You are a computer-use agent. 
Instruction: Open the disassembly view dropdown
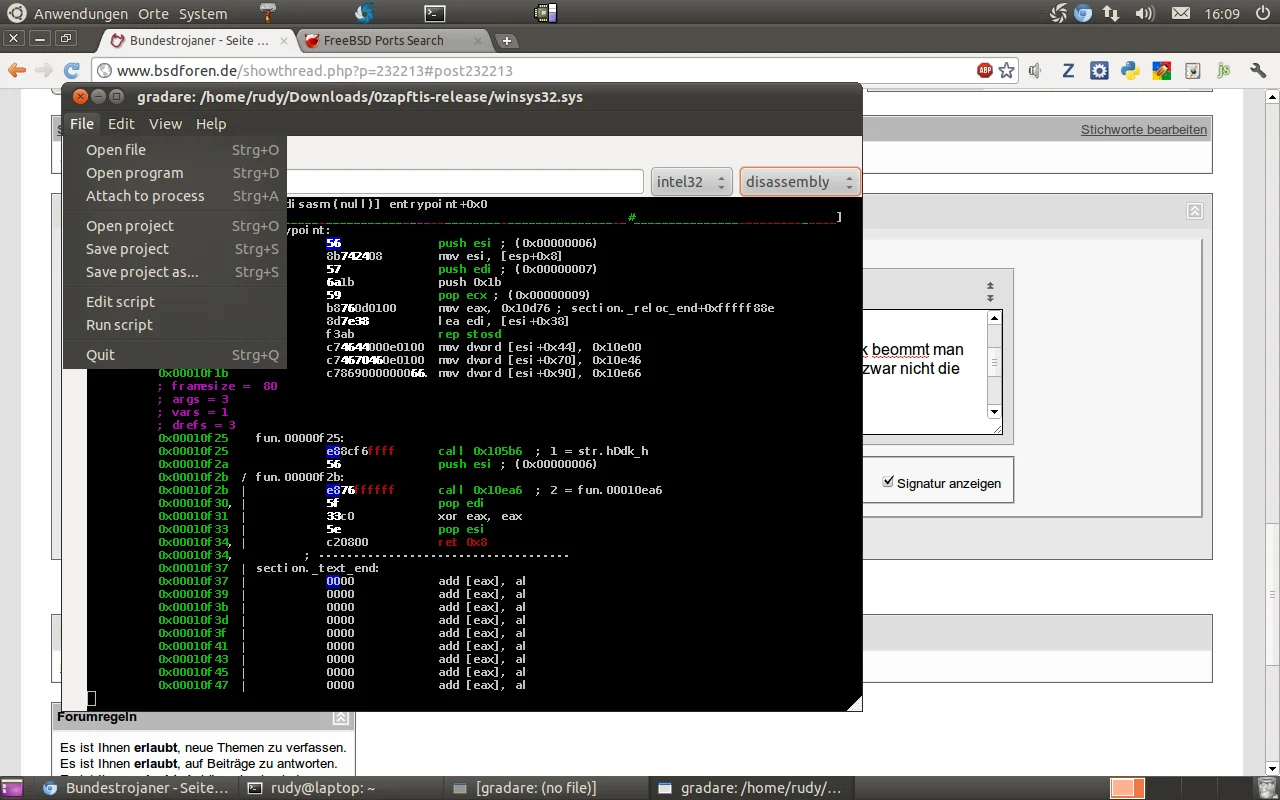pyautogui.click(x=800, y=182)
